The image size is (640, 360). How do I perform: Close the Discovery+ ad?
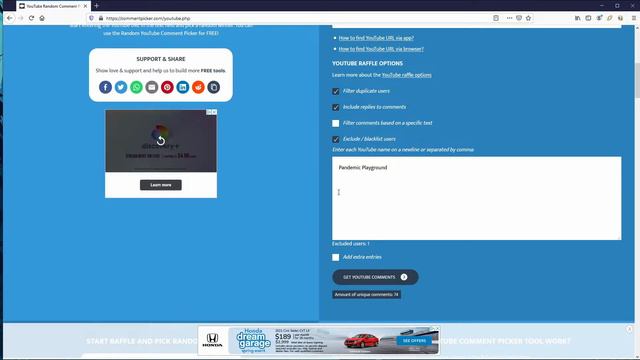click(x=214, y=112)
